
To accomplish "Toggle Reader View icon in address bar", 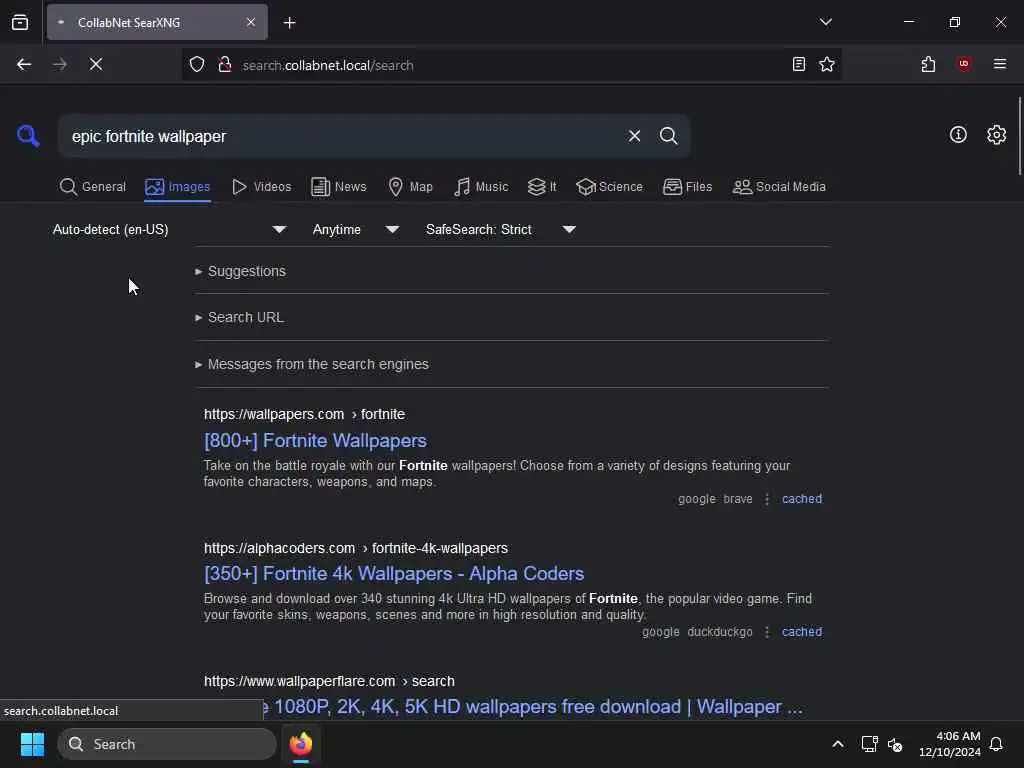I will point(798,64).
